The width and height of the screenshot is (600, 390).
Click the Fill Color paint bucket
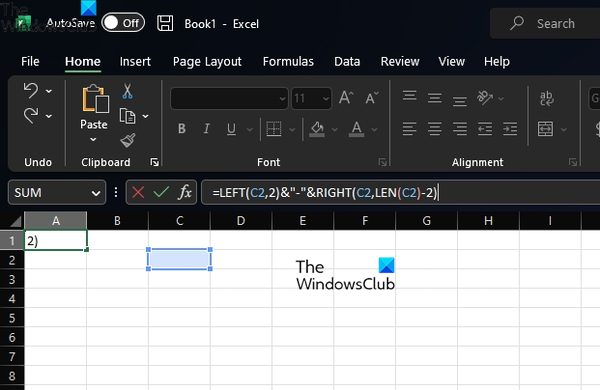pyautogui.click(x=317, y=129)
